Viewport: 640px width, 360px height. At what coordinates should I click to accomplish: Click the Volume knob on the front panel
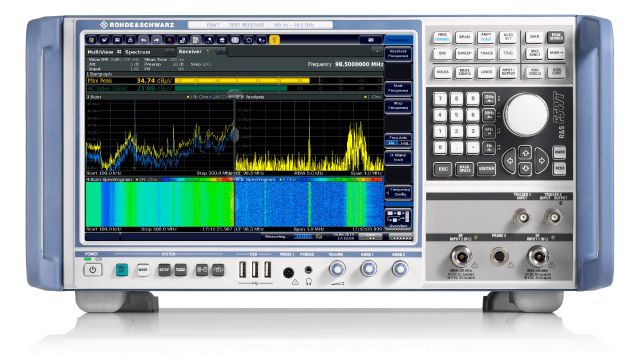point(336,269)
